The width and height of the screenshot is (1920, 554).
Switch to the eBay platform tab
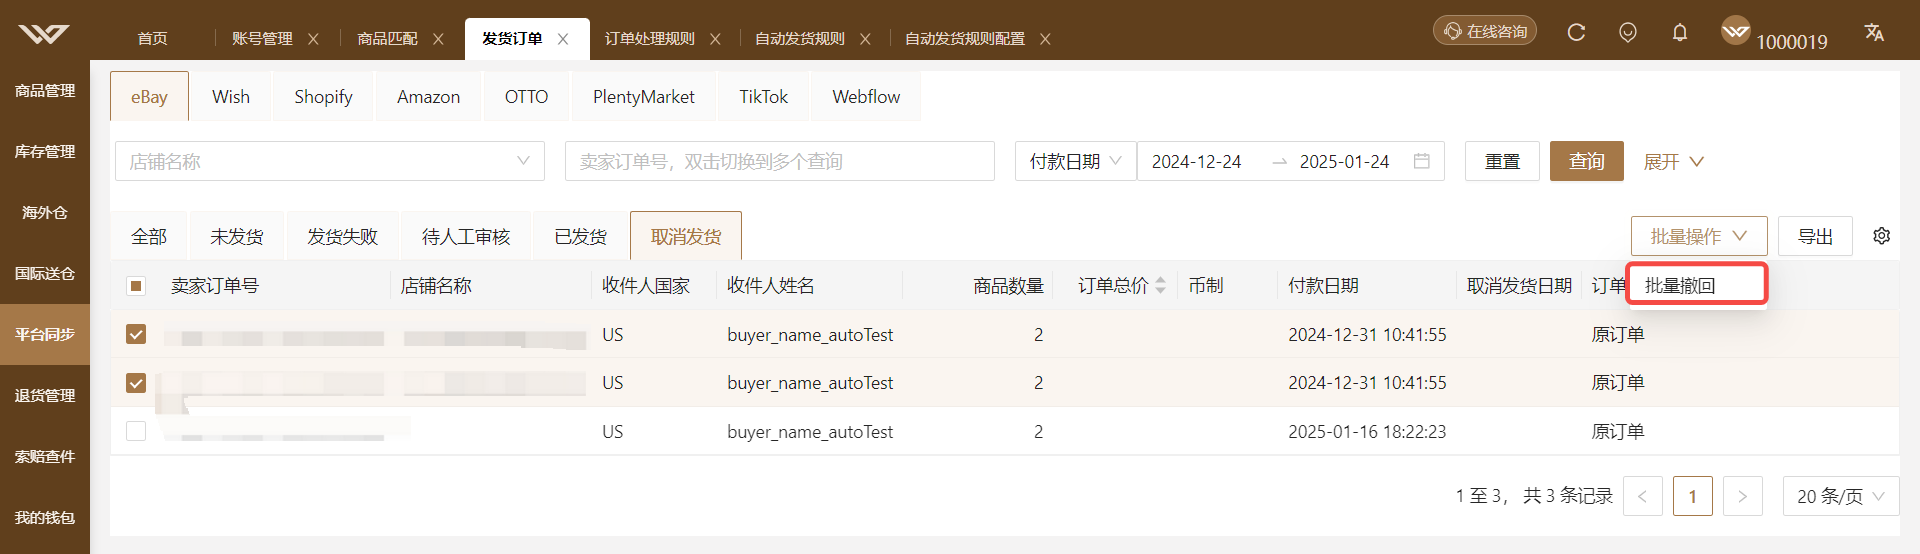click(149, 96)
